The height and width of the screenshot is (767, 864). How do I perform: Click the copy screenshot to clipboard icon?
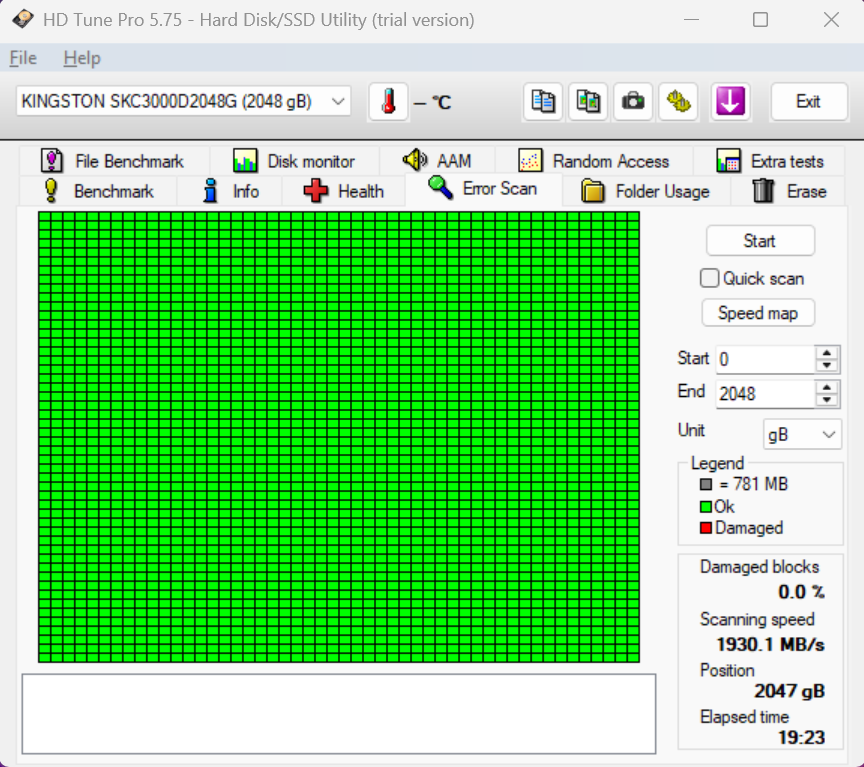point(588,101)
